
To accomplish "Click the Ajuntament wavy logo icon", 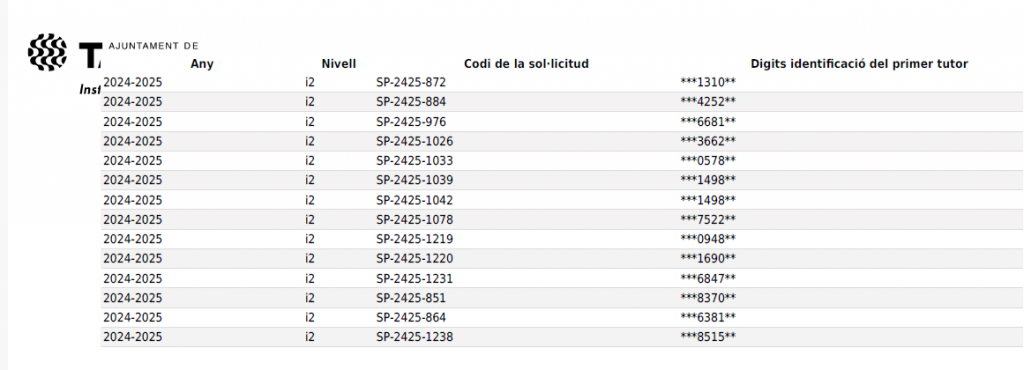I will 47,52.
